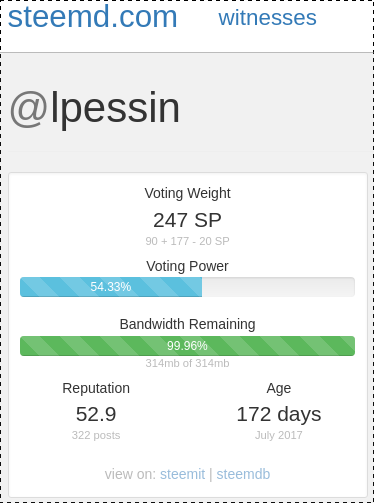The height and width of the screenshot is (503, 374).
Task: Go to the witnesses page
Action: [267, 18]
